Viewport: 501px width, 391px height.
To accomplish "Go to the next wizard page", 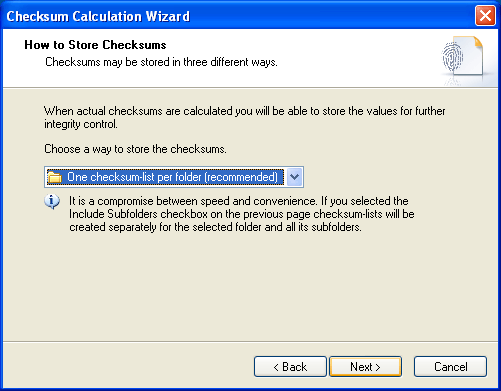I will click(x=365, y=367).
